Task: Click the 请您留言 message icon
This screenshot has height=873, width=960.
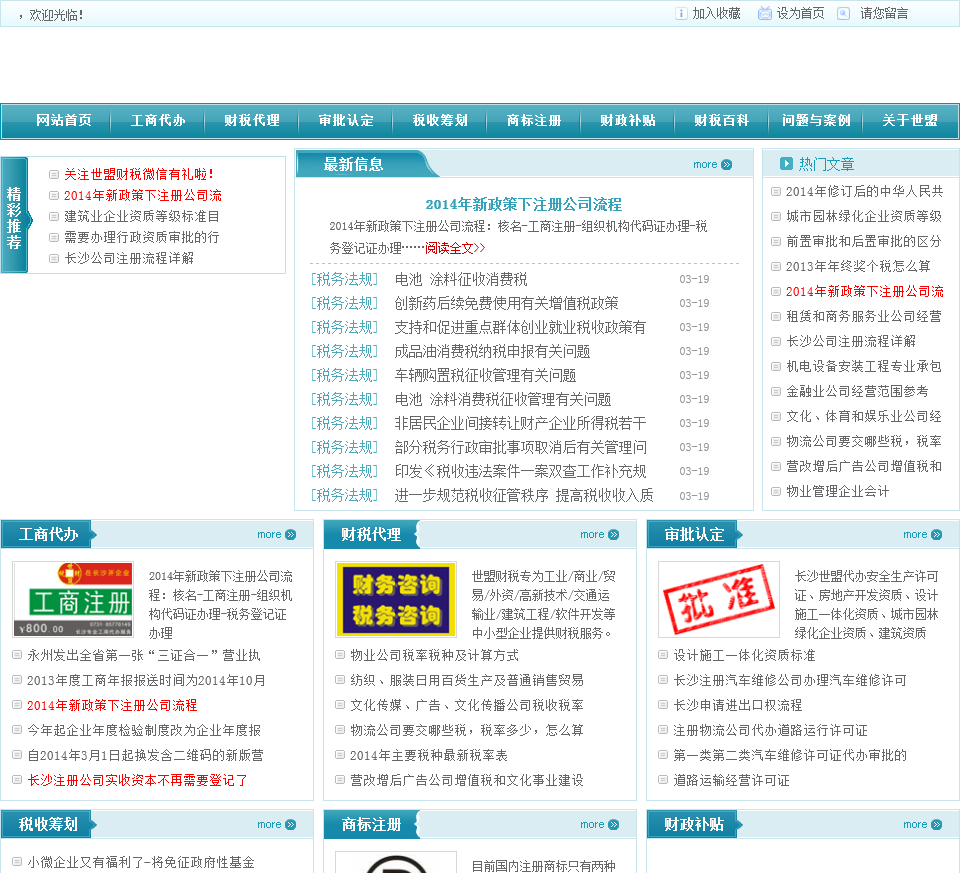Action: click(x=843, y=13)
